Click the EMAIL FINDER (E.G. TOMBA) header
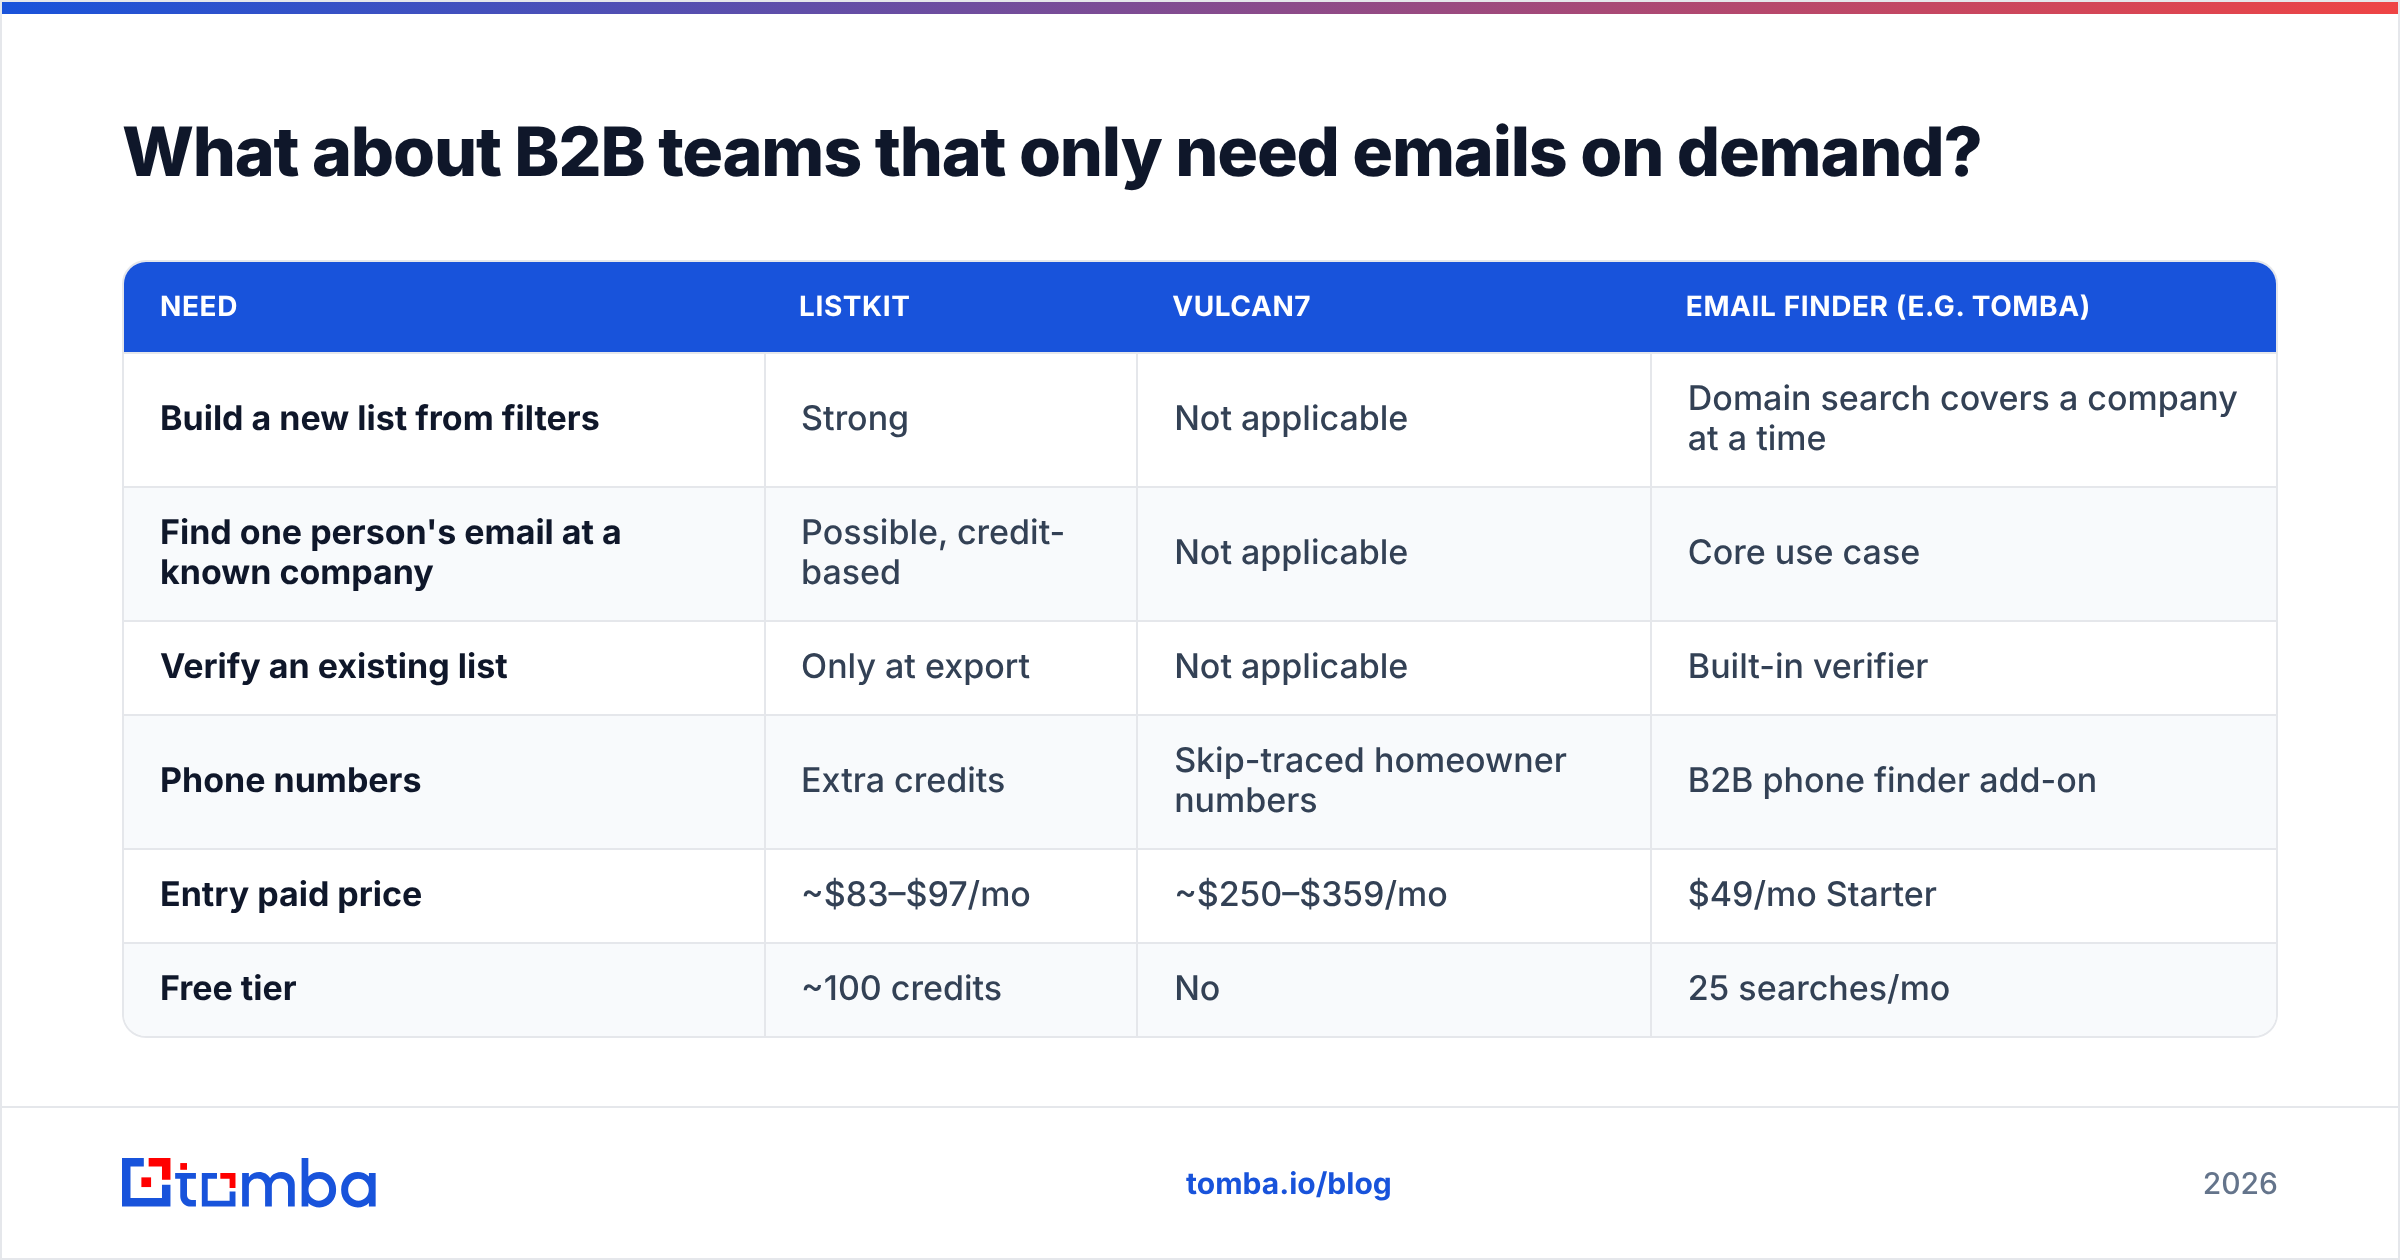Viewport: 2400px width, 1260px height. 1888,306
